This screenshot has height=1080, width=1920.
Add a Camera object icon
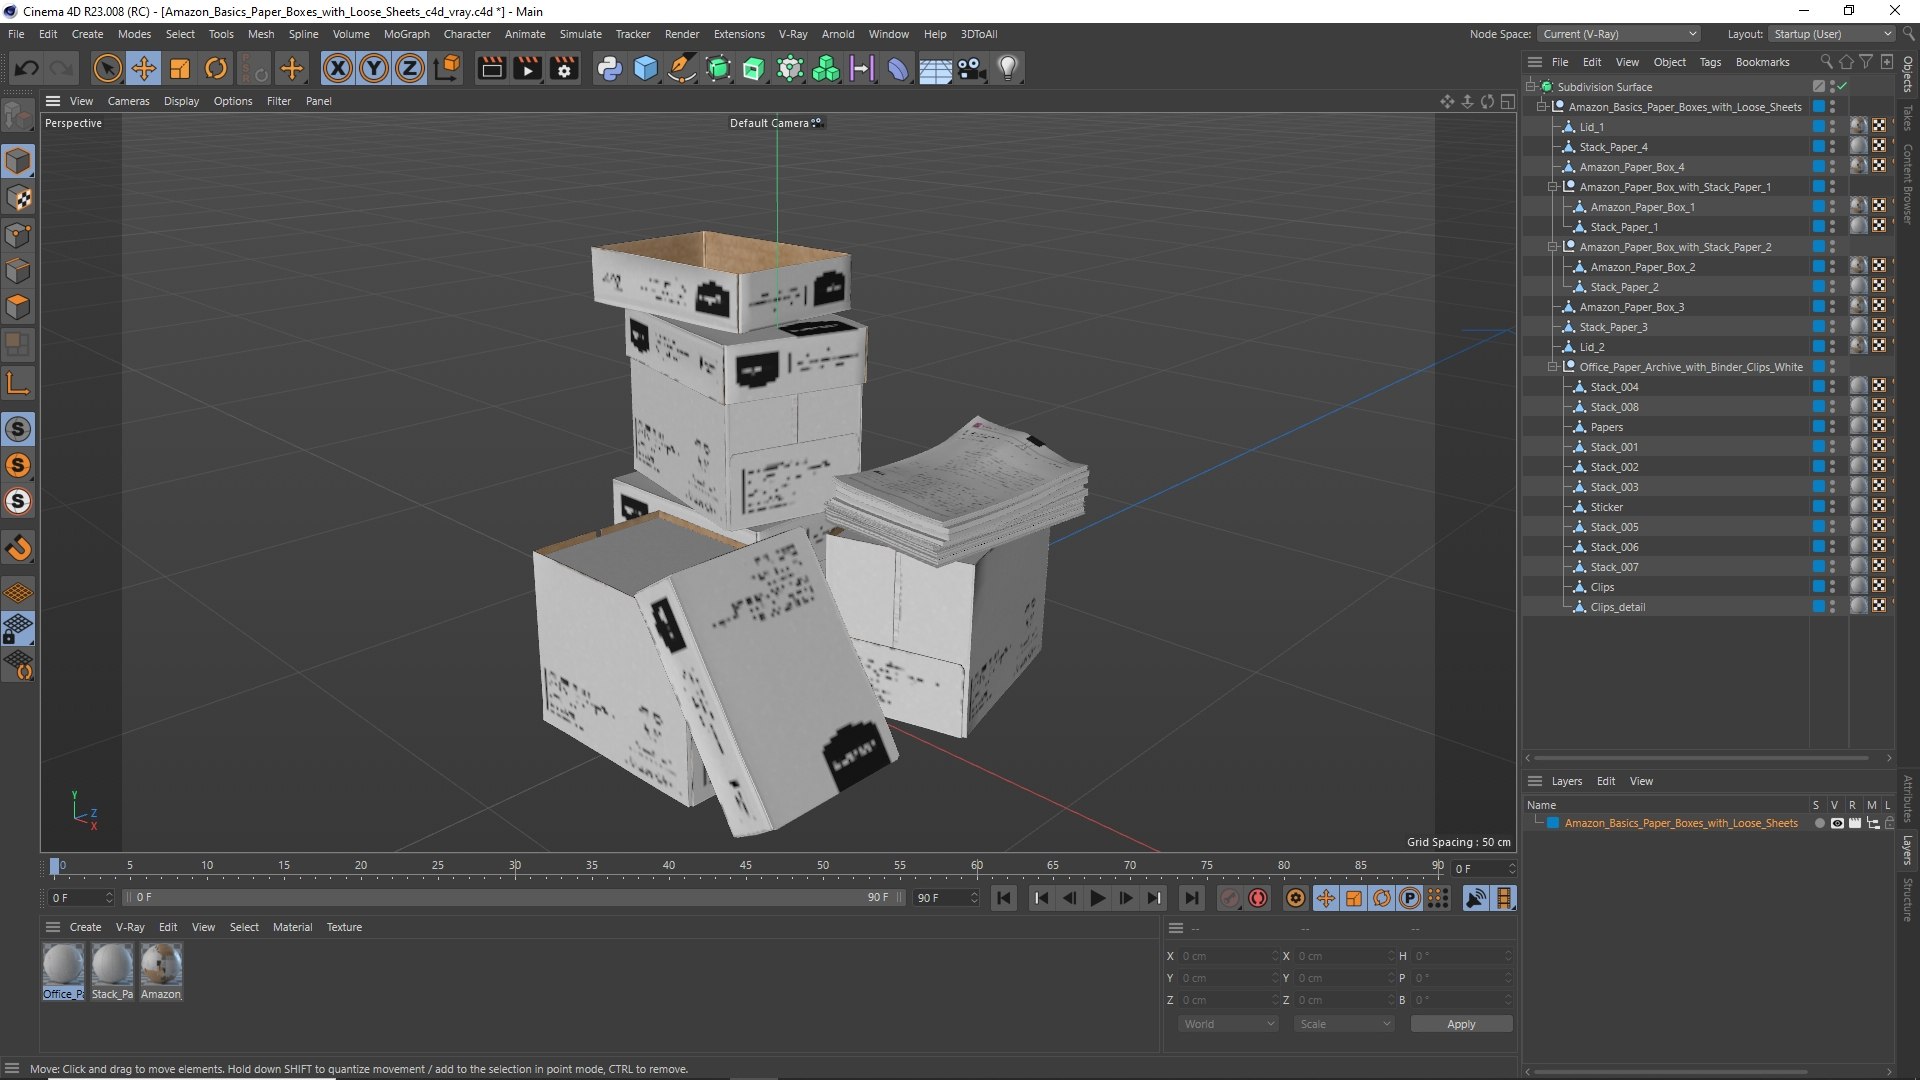(971, 68)
